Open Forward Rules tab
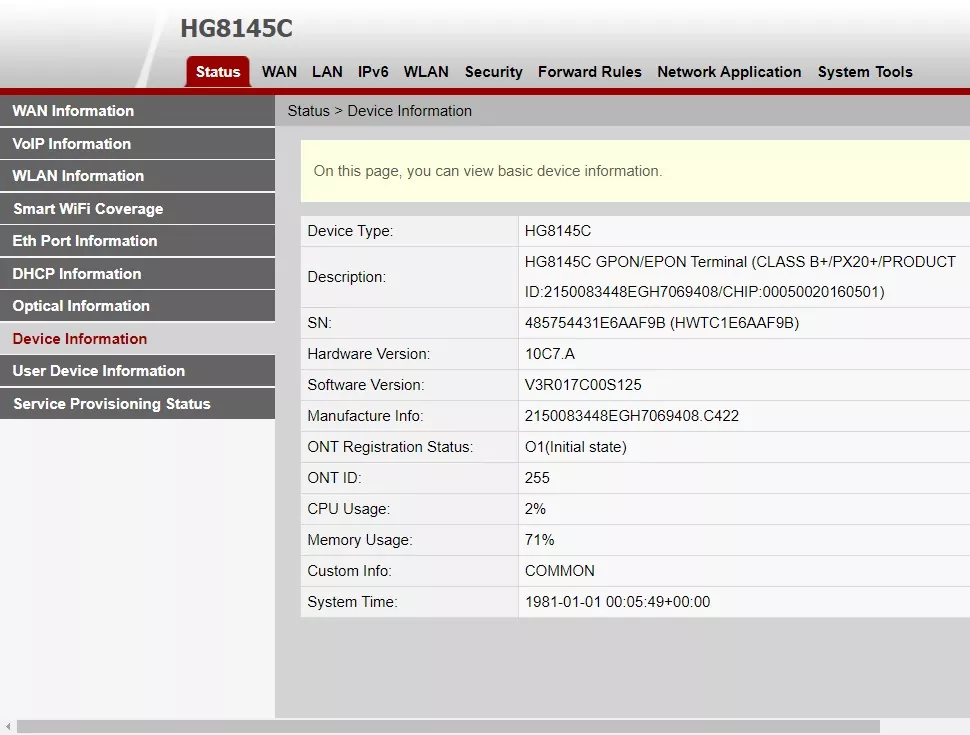The width and height of the screenshot is (970, 735). pos(589,72)
